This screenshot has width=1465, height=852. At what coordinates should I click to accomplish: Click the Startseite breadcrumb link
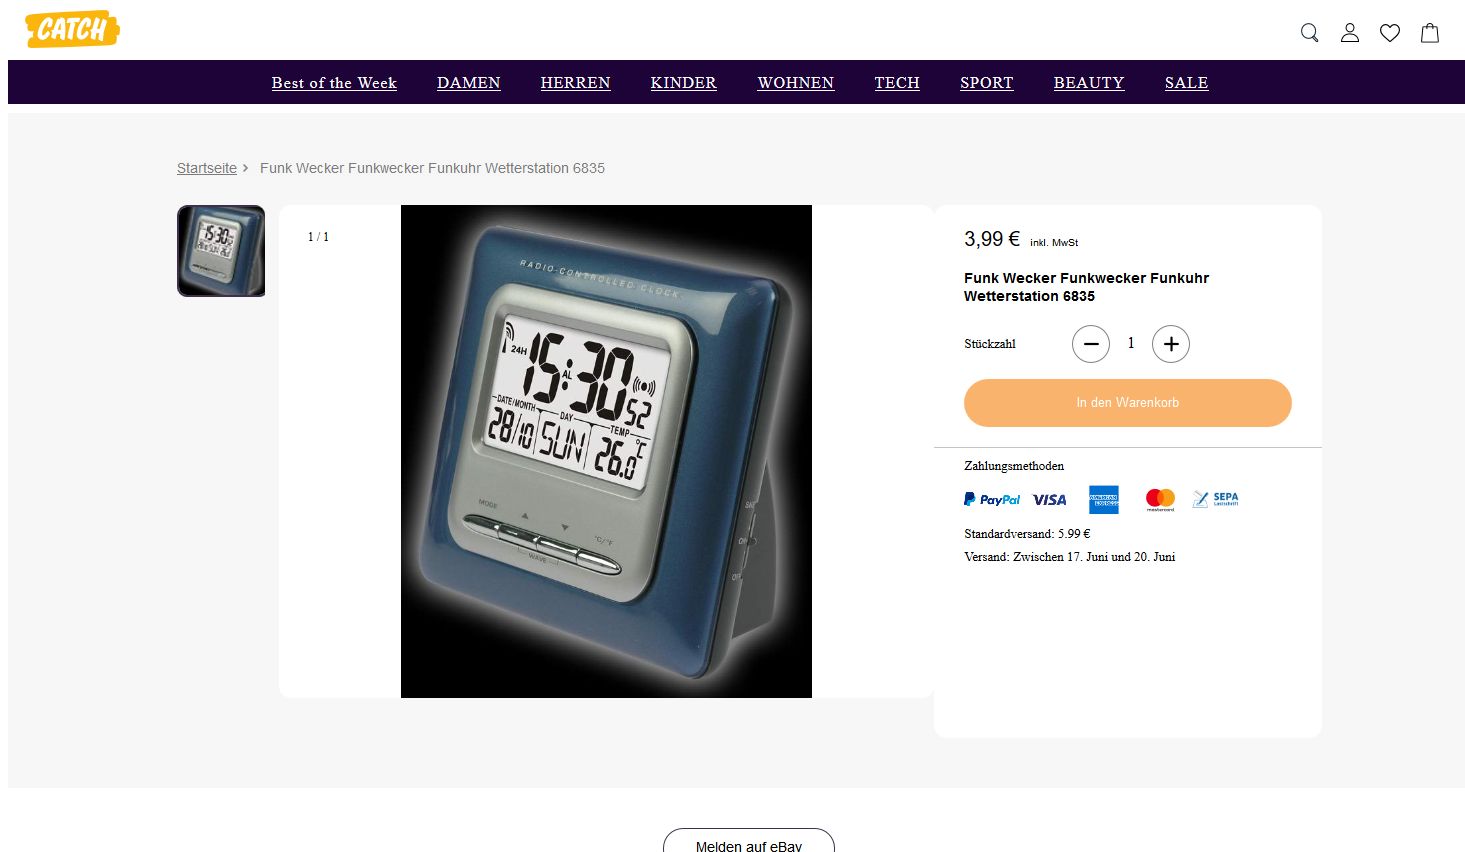tap(207, 168)
